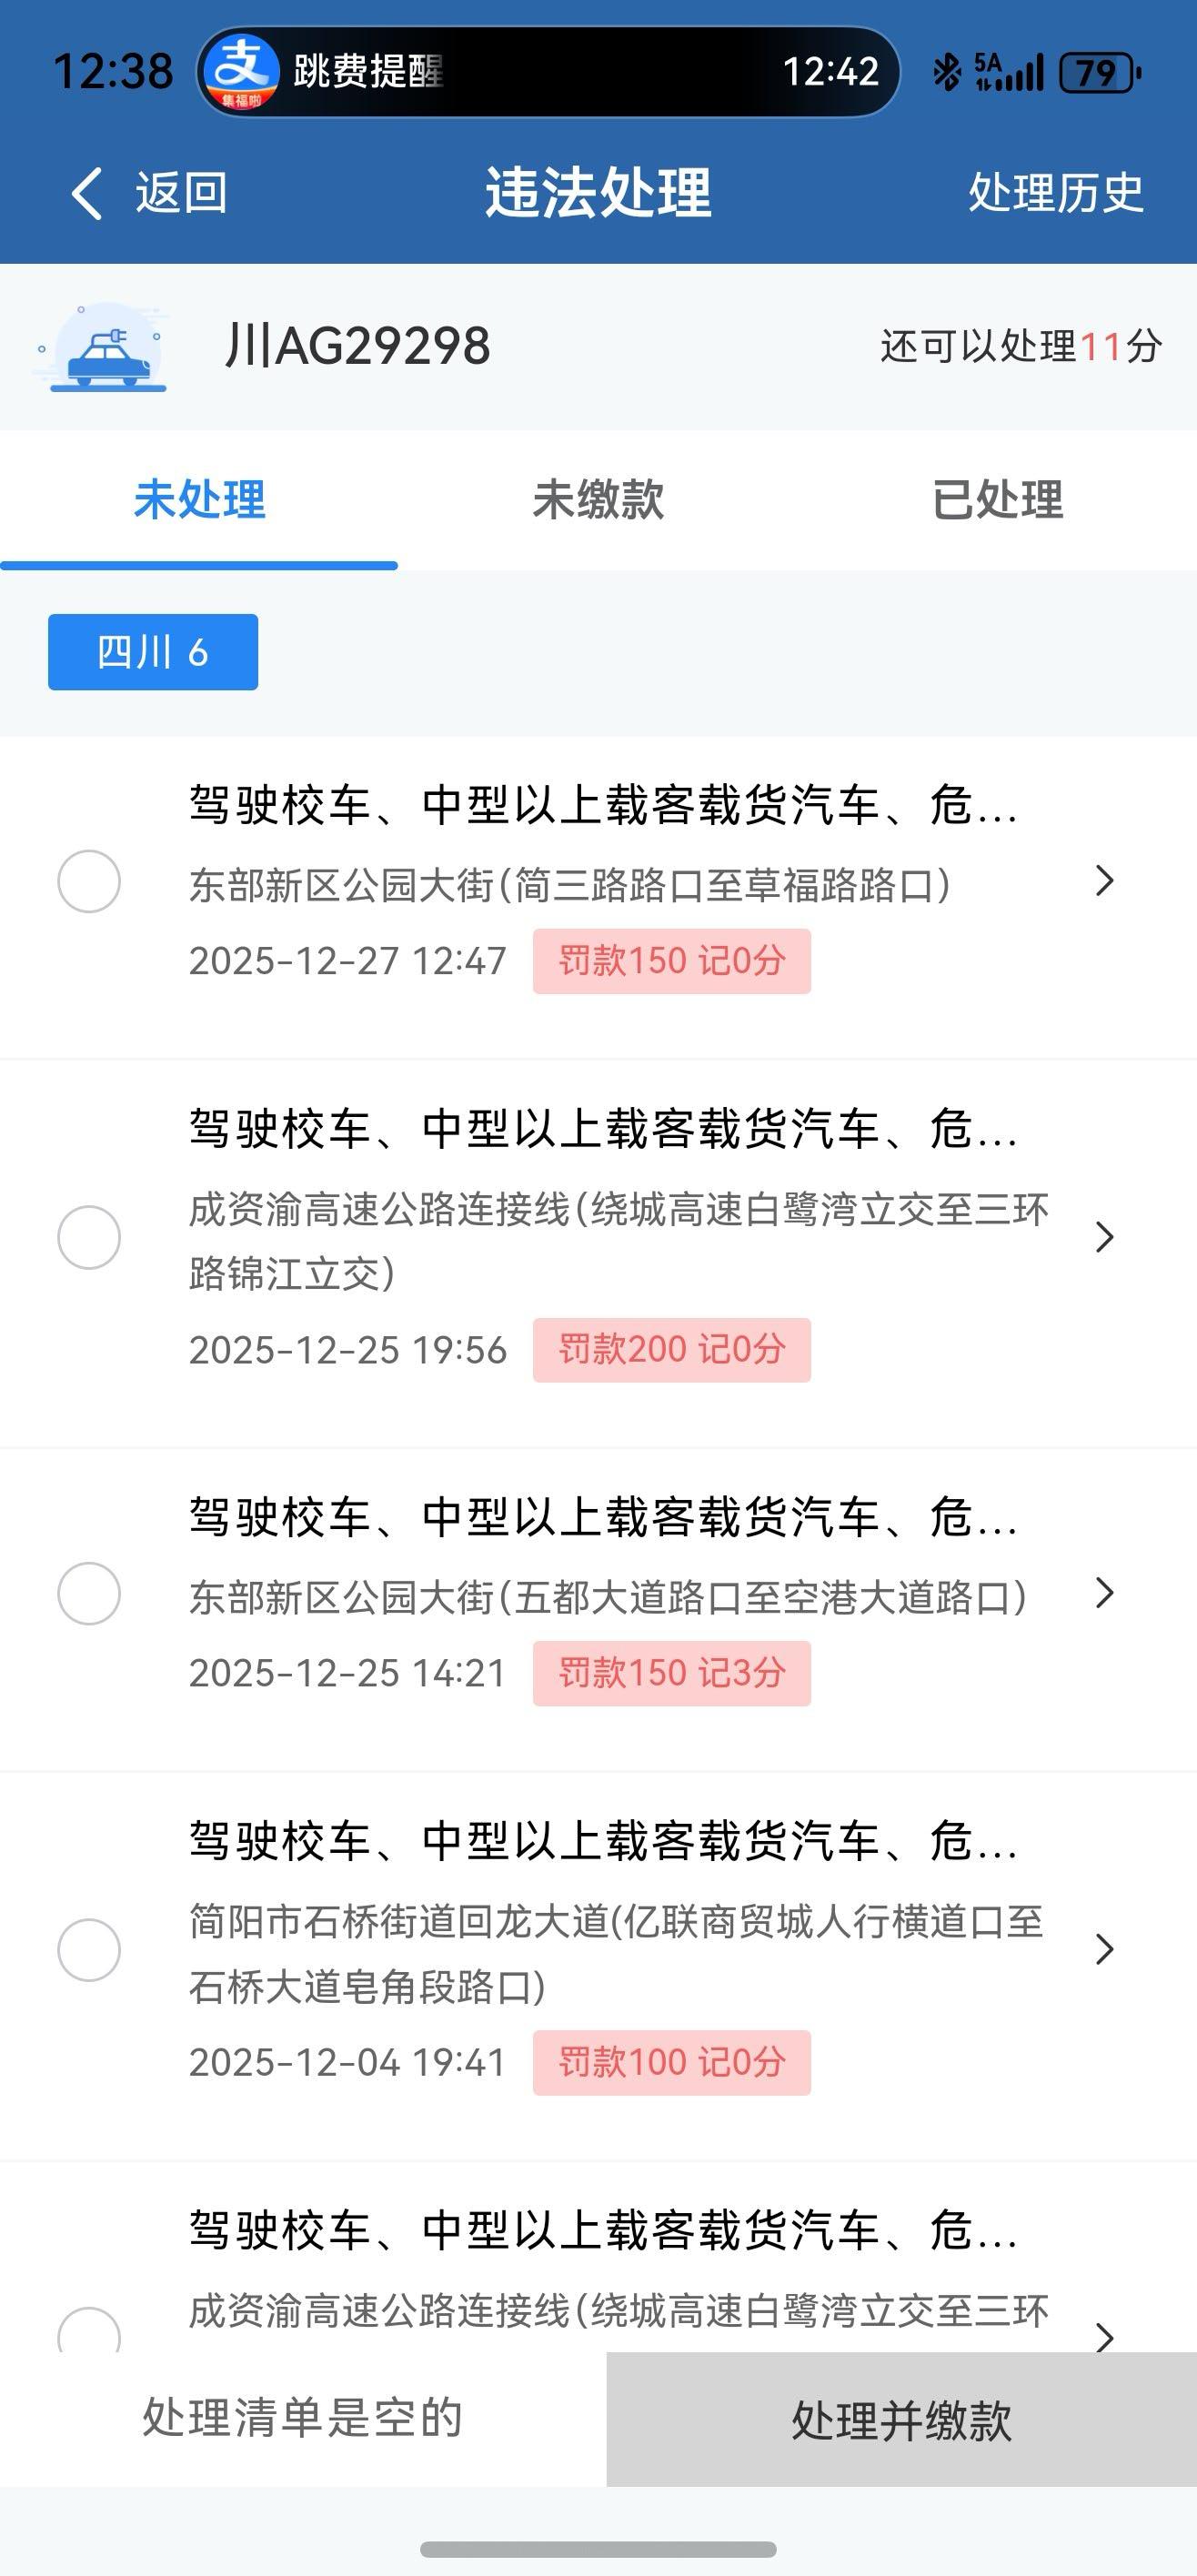
Task: Select the 2025-12-04 19:41 violation radio button
Action: click(89, 1949)
